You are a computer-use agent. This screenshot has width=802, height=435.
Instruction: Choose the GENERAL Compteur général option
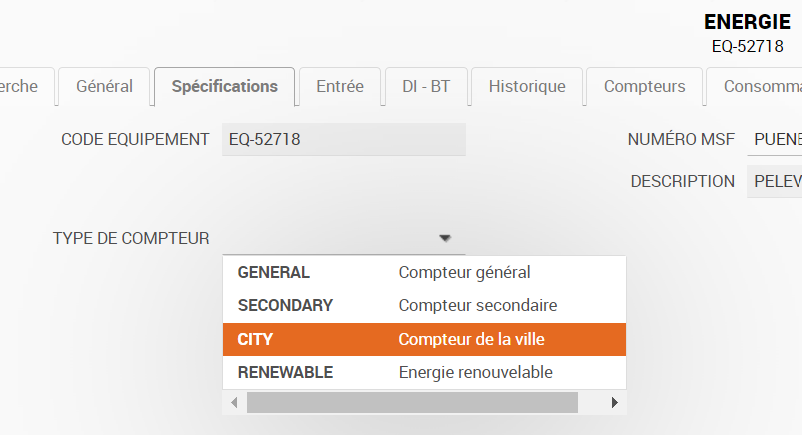point(425,272)
